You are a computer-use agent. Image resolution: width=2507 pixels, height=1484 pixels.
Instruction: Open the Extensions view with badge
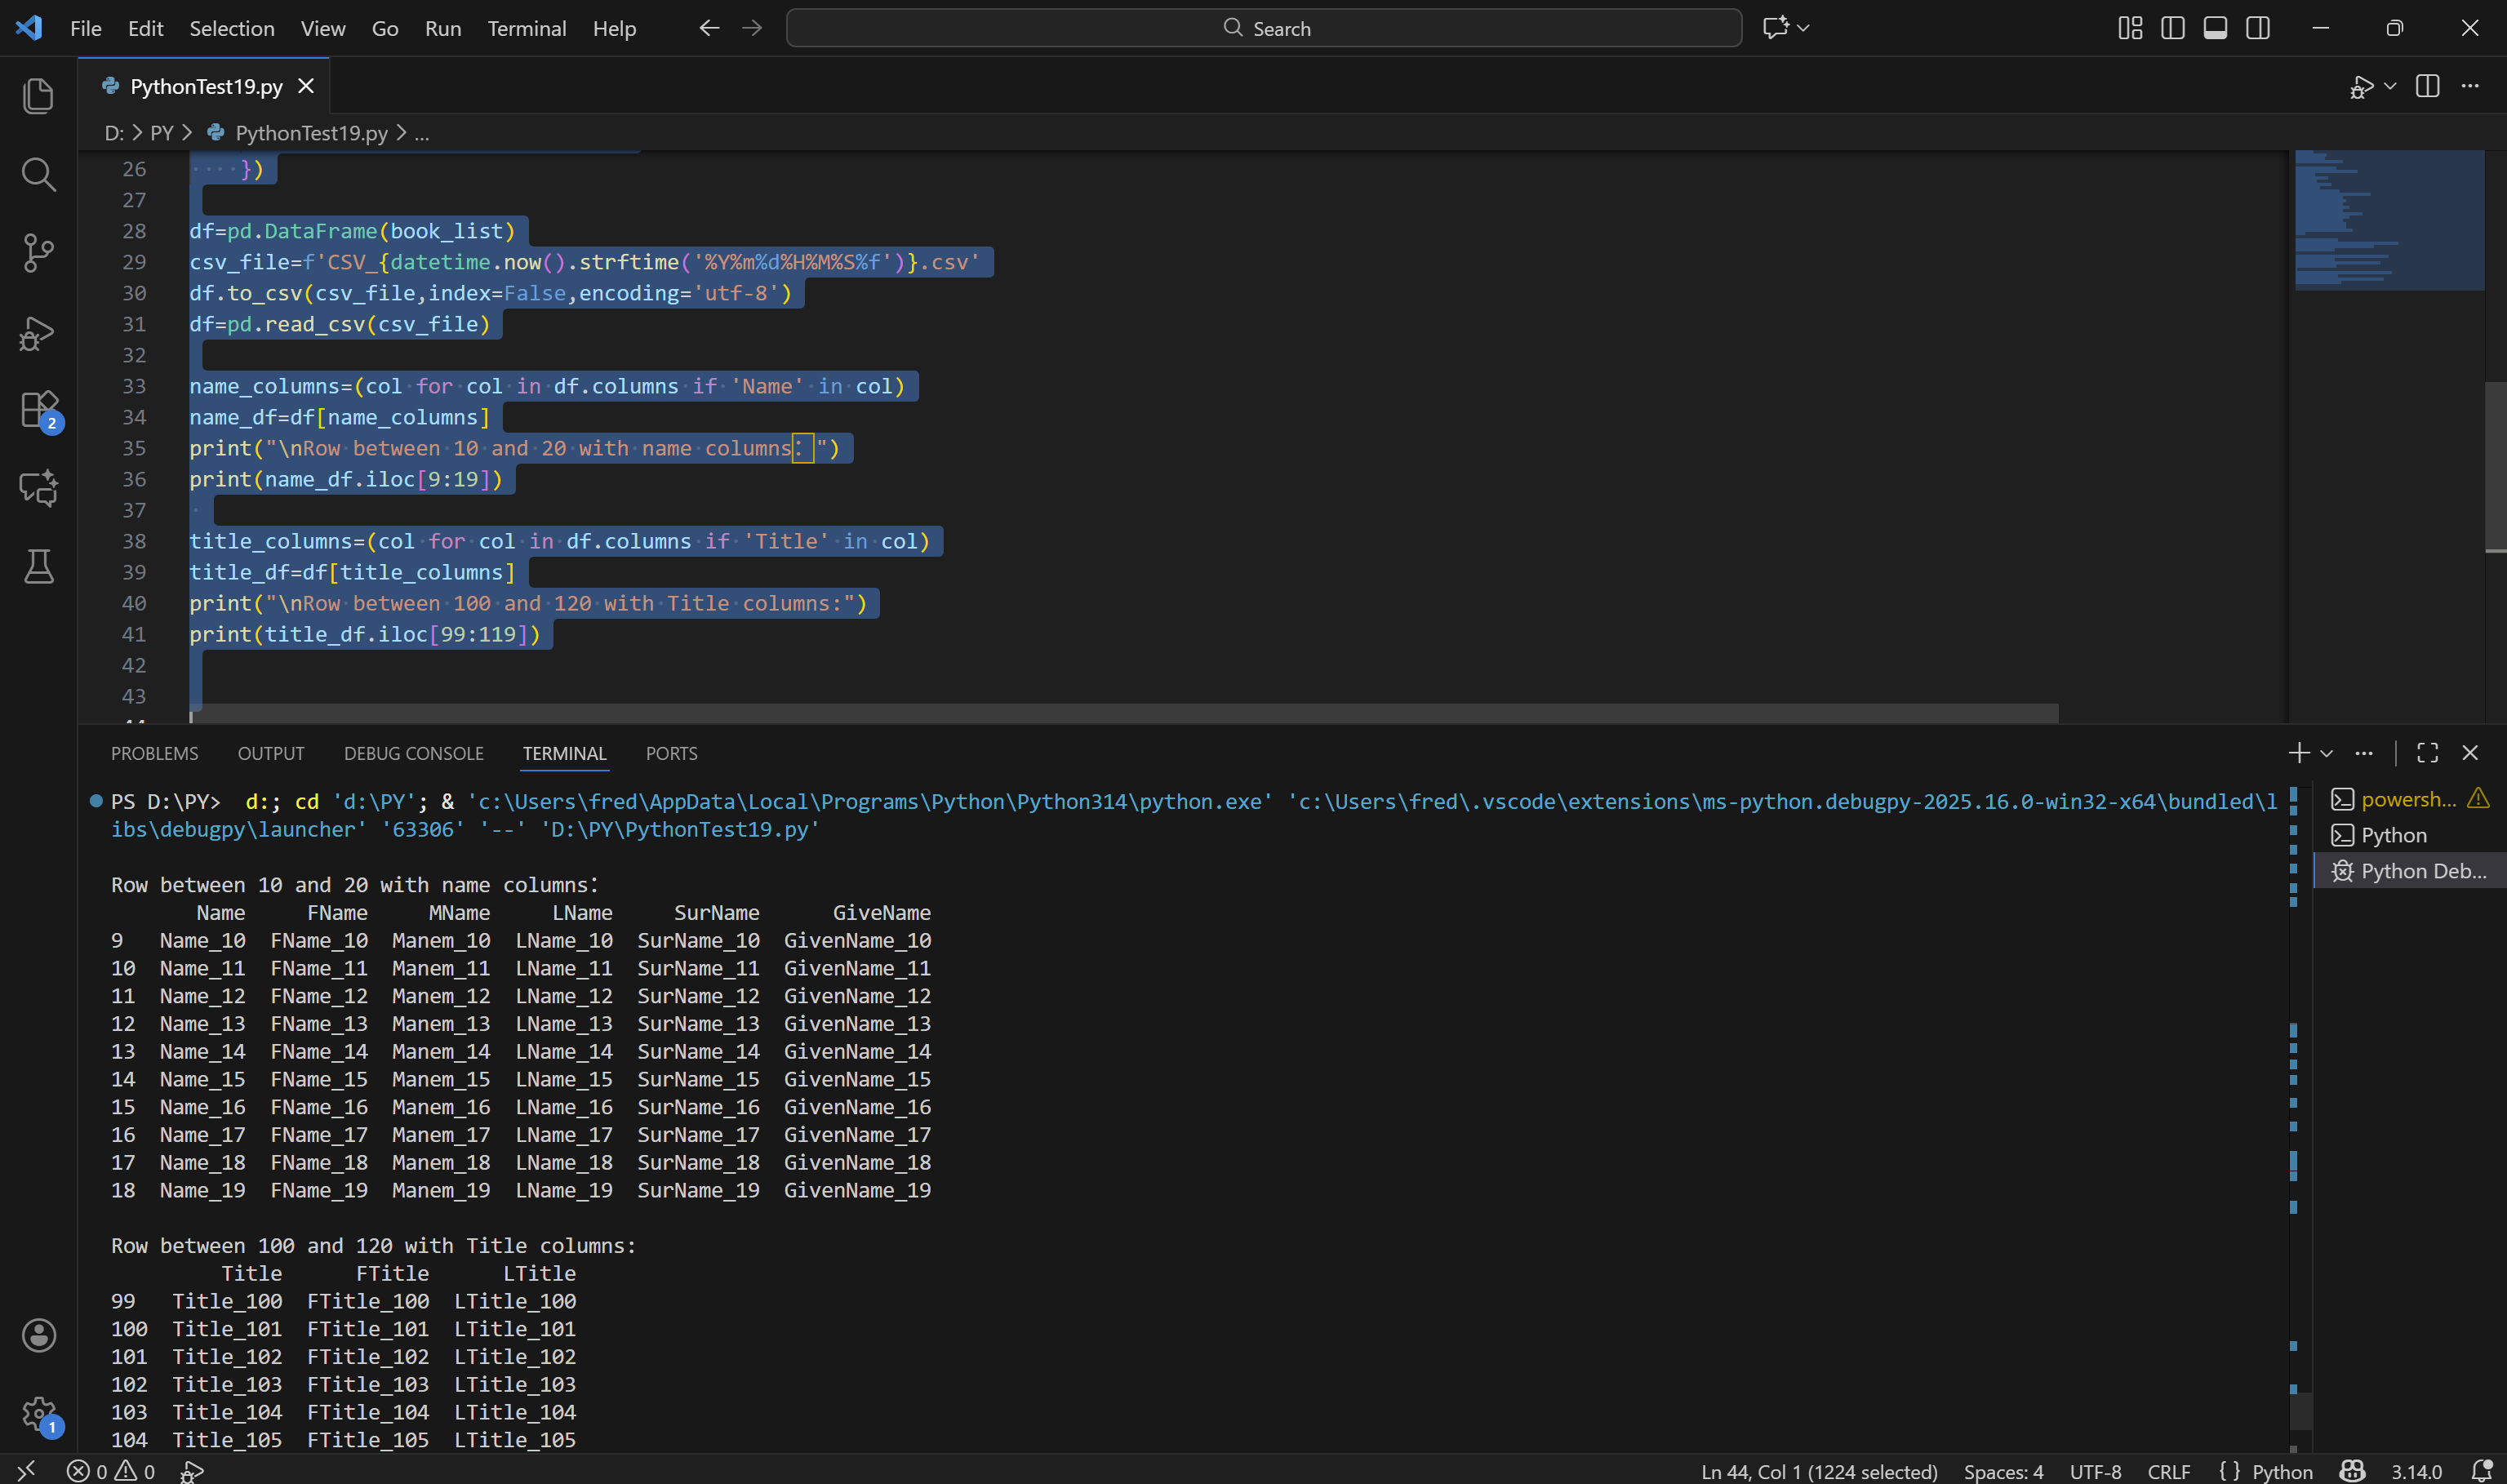tap(38, 410)
